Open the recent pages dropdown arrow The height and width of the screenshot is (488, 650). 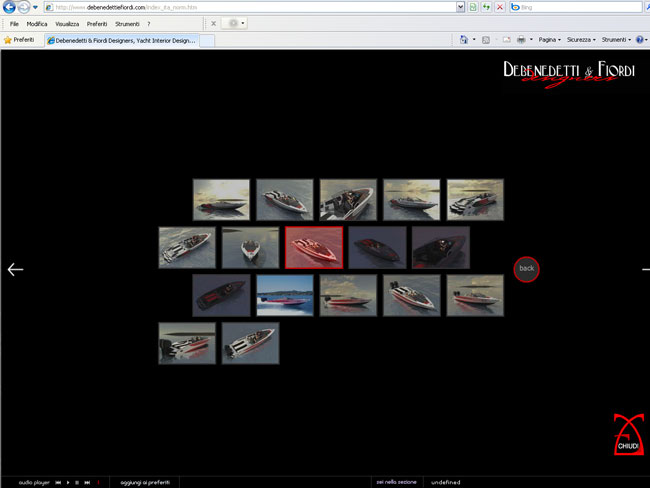[x=35, y=7]
